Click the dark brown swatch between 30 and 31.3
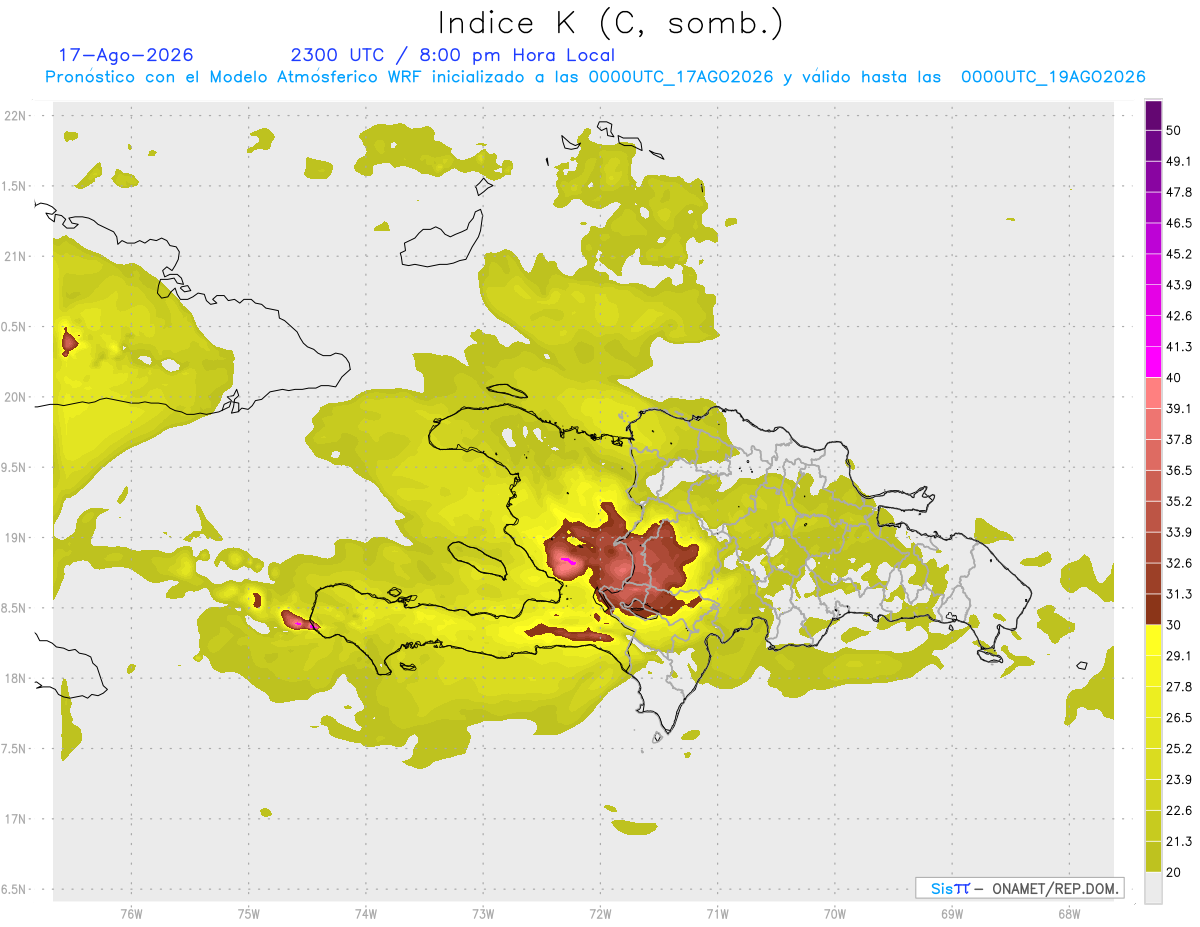 pos(1154,609)
